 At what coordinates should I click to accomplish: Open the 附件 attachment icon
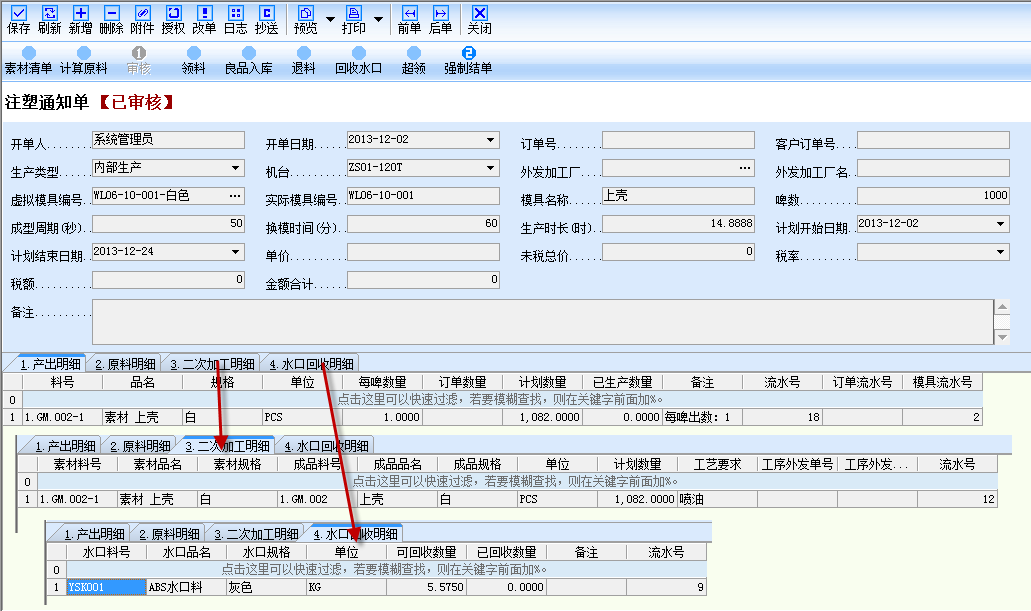click(142, 20)
